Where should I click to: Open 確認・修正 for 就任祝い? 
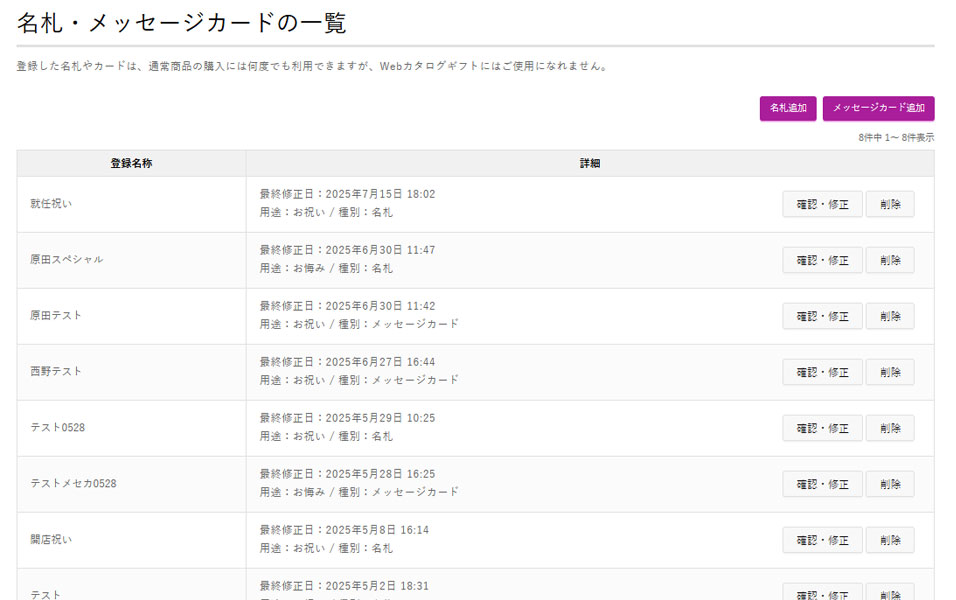tap(822, 204)
